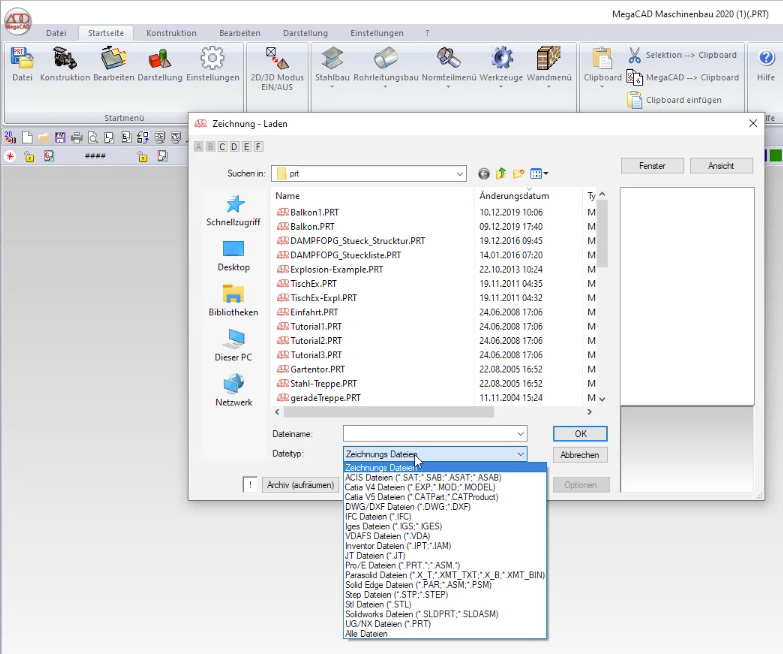Click the Normteilmenü screws icon
Viewport: 783px width, 654px height.
click(447, 59)
